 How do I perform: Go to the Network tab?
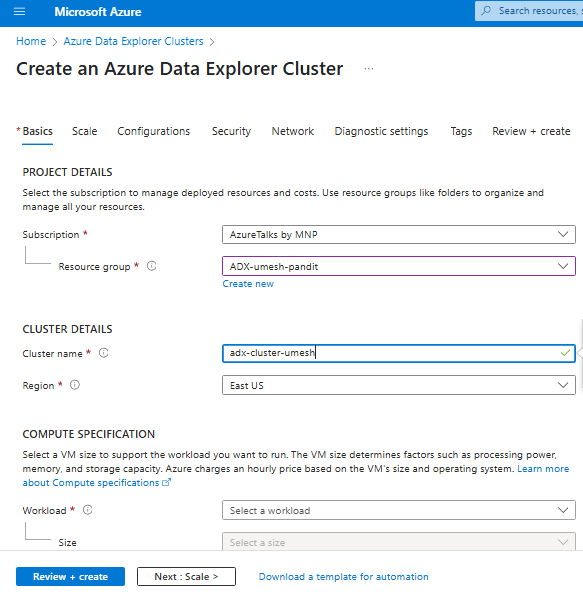pyautogui.click(x=293, y=131)
